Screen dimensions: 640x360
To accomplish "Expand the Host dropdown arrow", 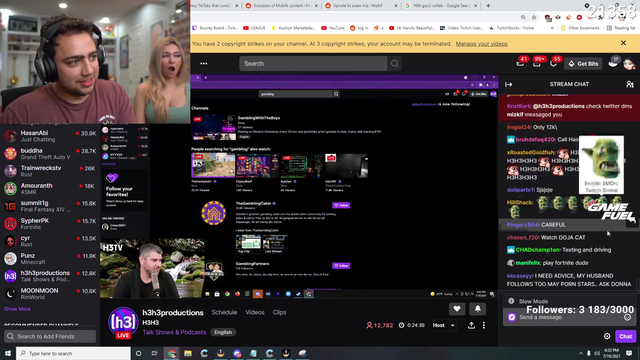I will click(x=453, y=325).
